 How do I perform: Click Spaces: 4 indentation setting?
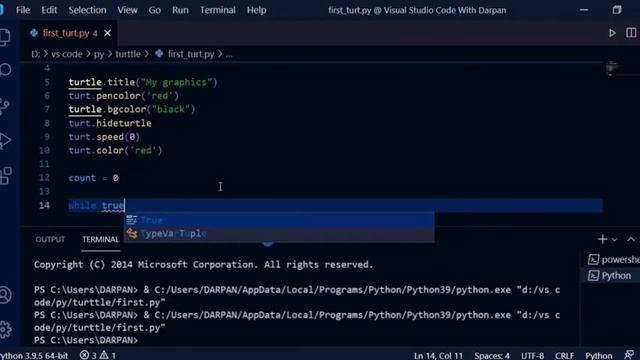tap(492, 356)
